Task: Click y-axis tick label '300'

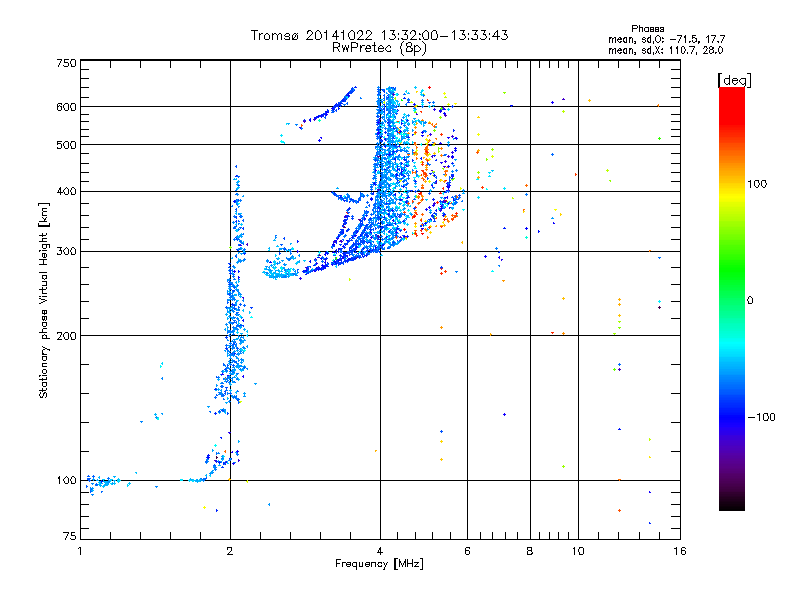Action: click(x=66, y=252)
